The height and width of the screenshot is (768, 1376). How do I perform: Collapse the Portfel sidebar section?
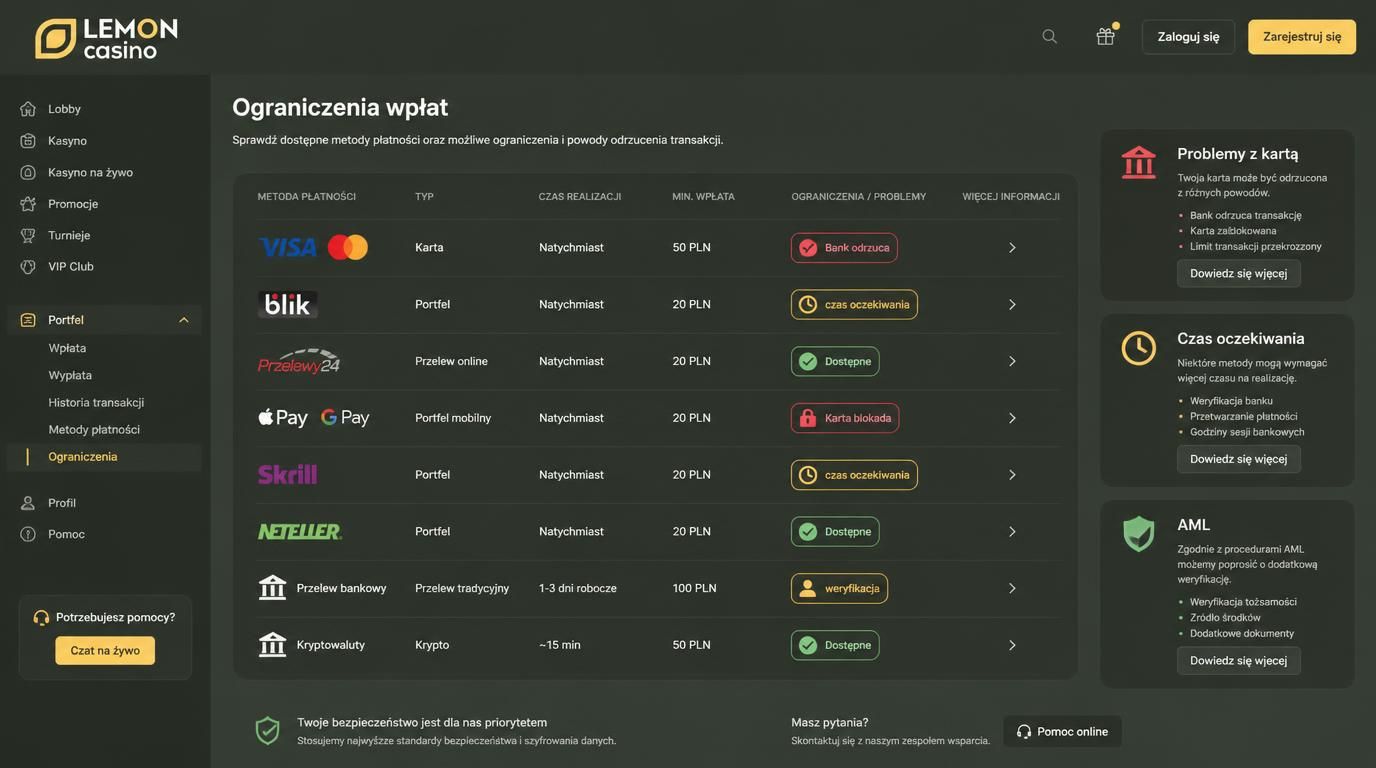click(x=184, y=320)
